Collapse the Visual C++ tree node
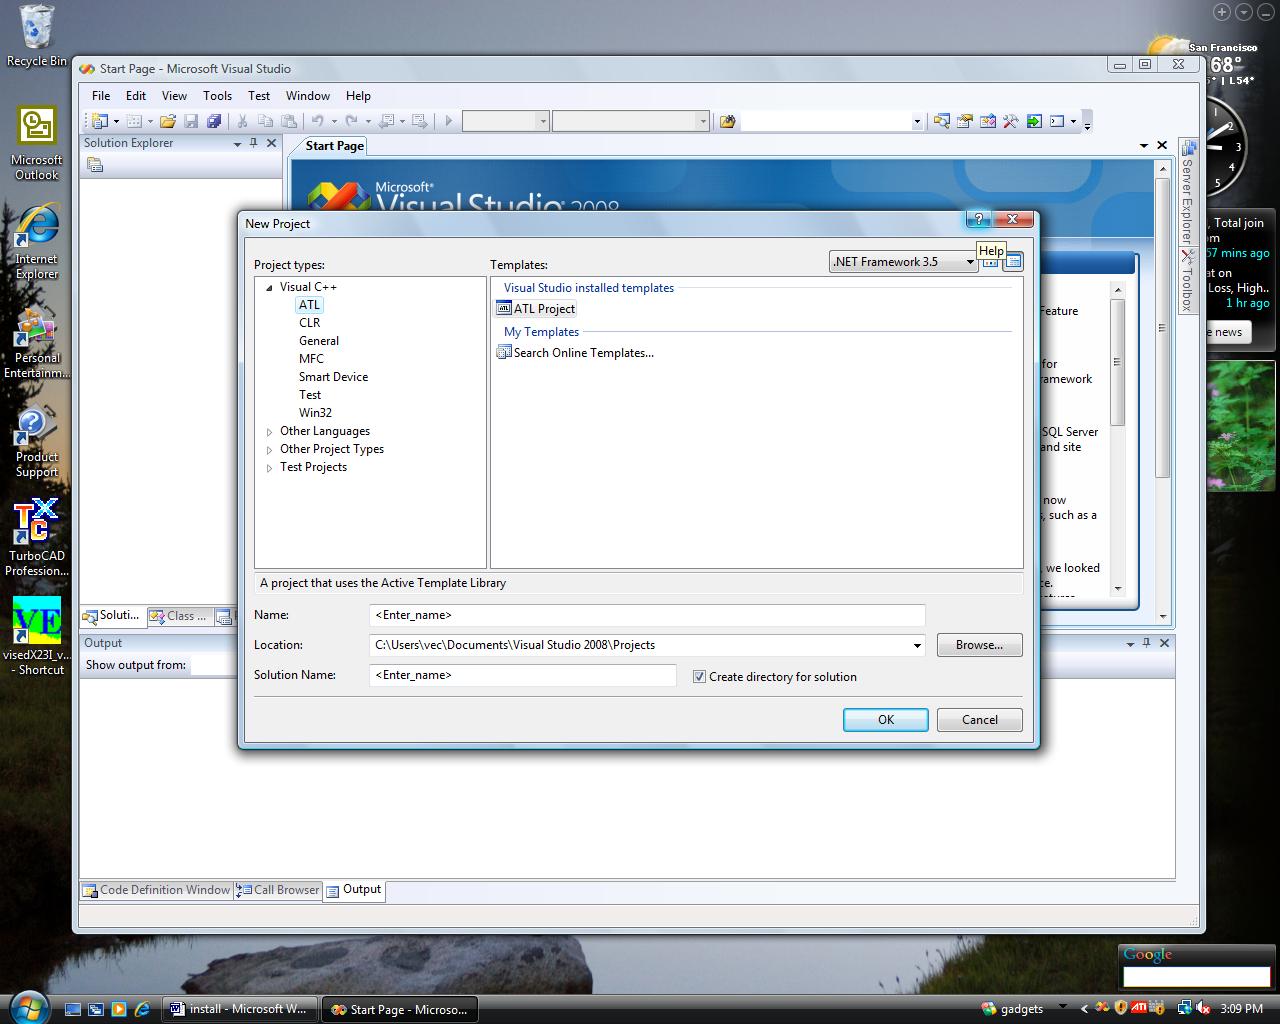Image resolution: width=1280 pixels, height=1024 pixels. [269, 288]
